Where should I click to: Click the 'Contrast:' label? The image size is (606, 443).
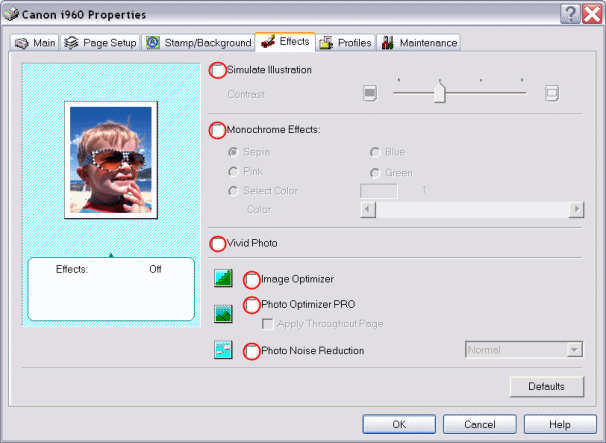(247, 94)
